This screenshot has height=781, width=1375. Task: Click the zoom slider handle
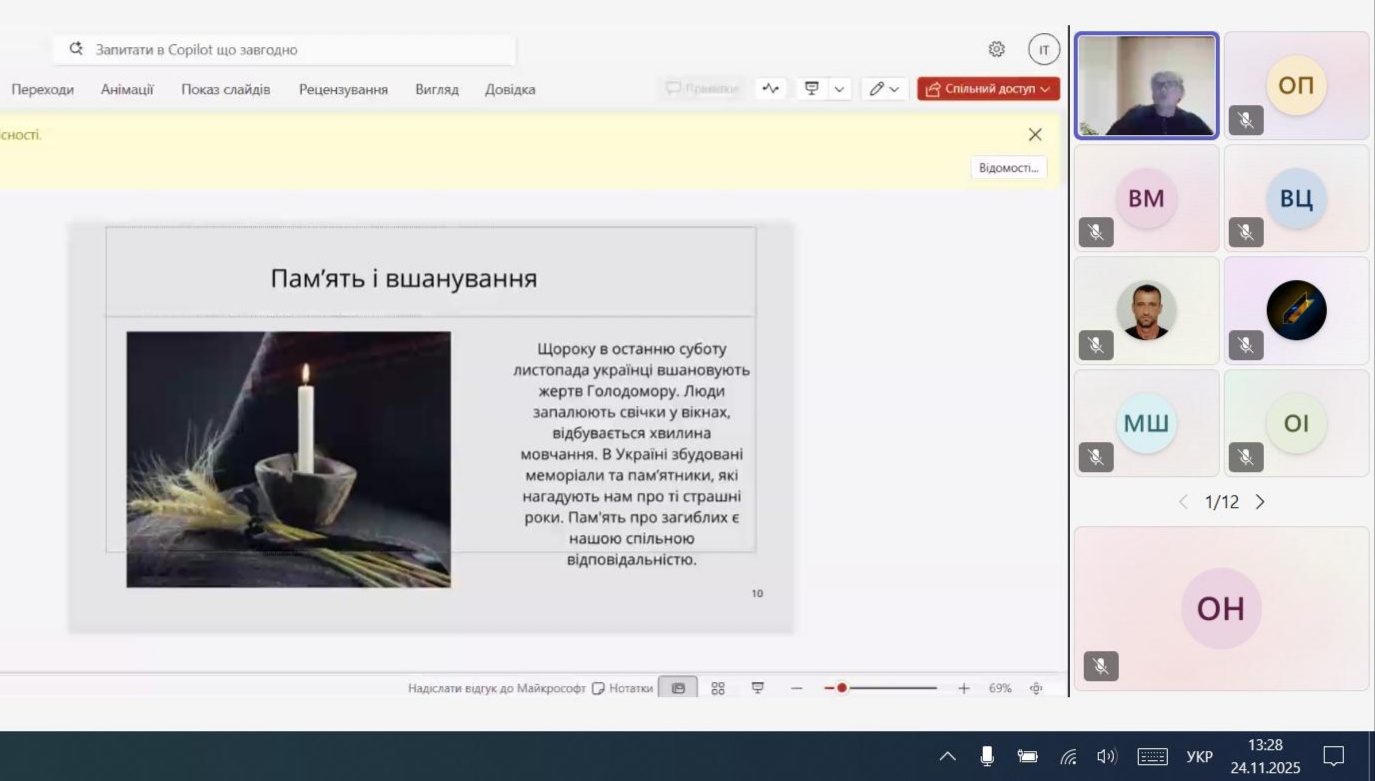click(x=842, y=688)
